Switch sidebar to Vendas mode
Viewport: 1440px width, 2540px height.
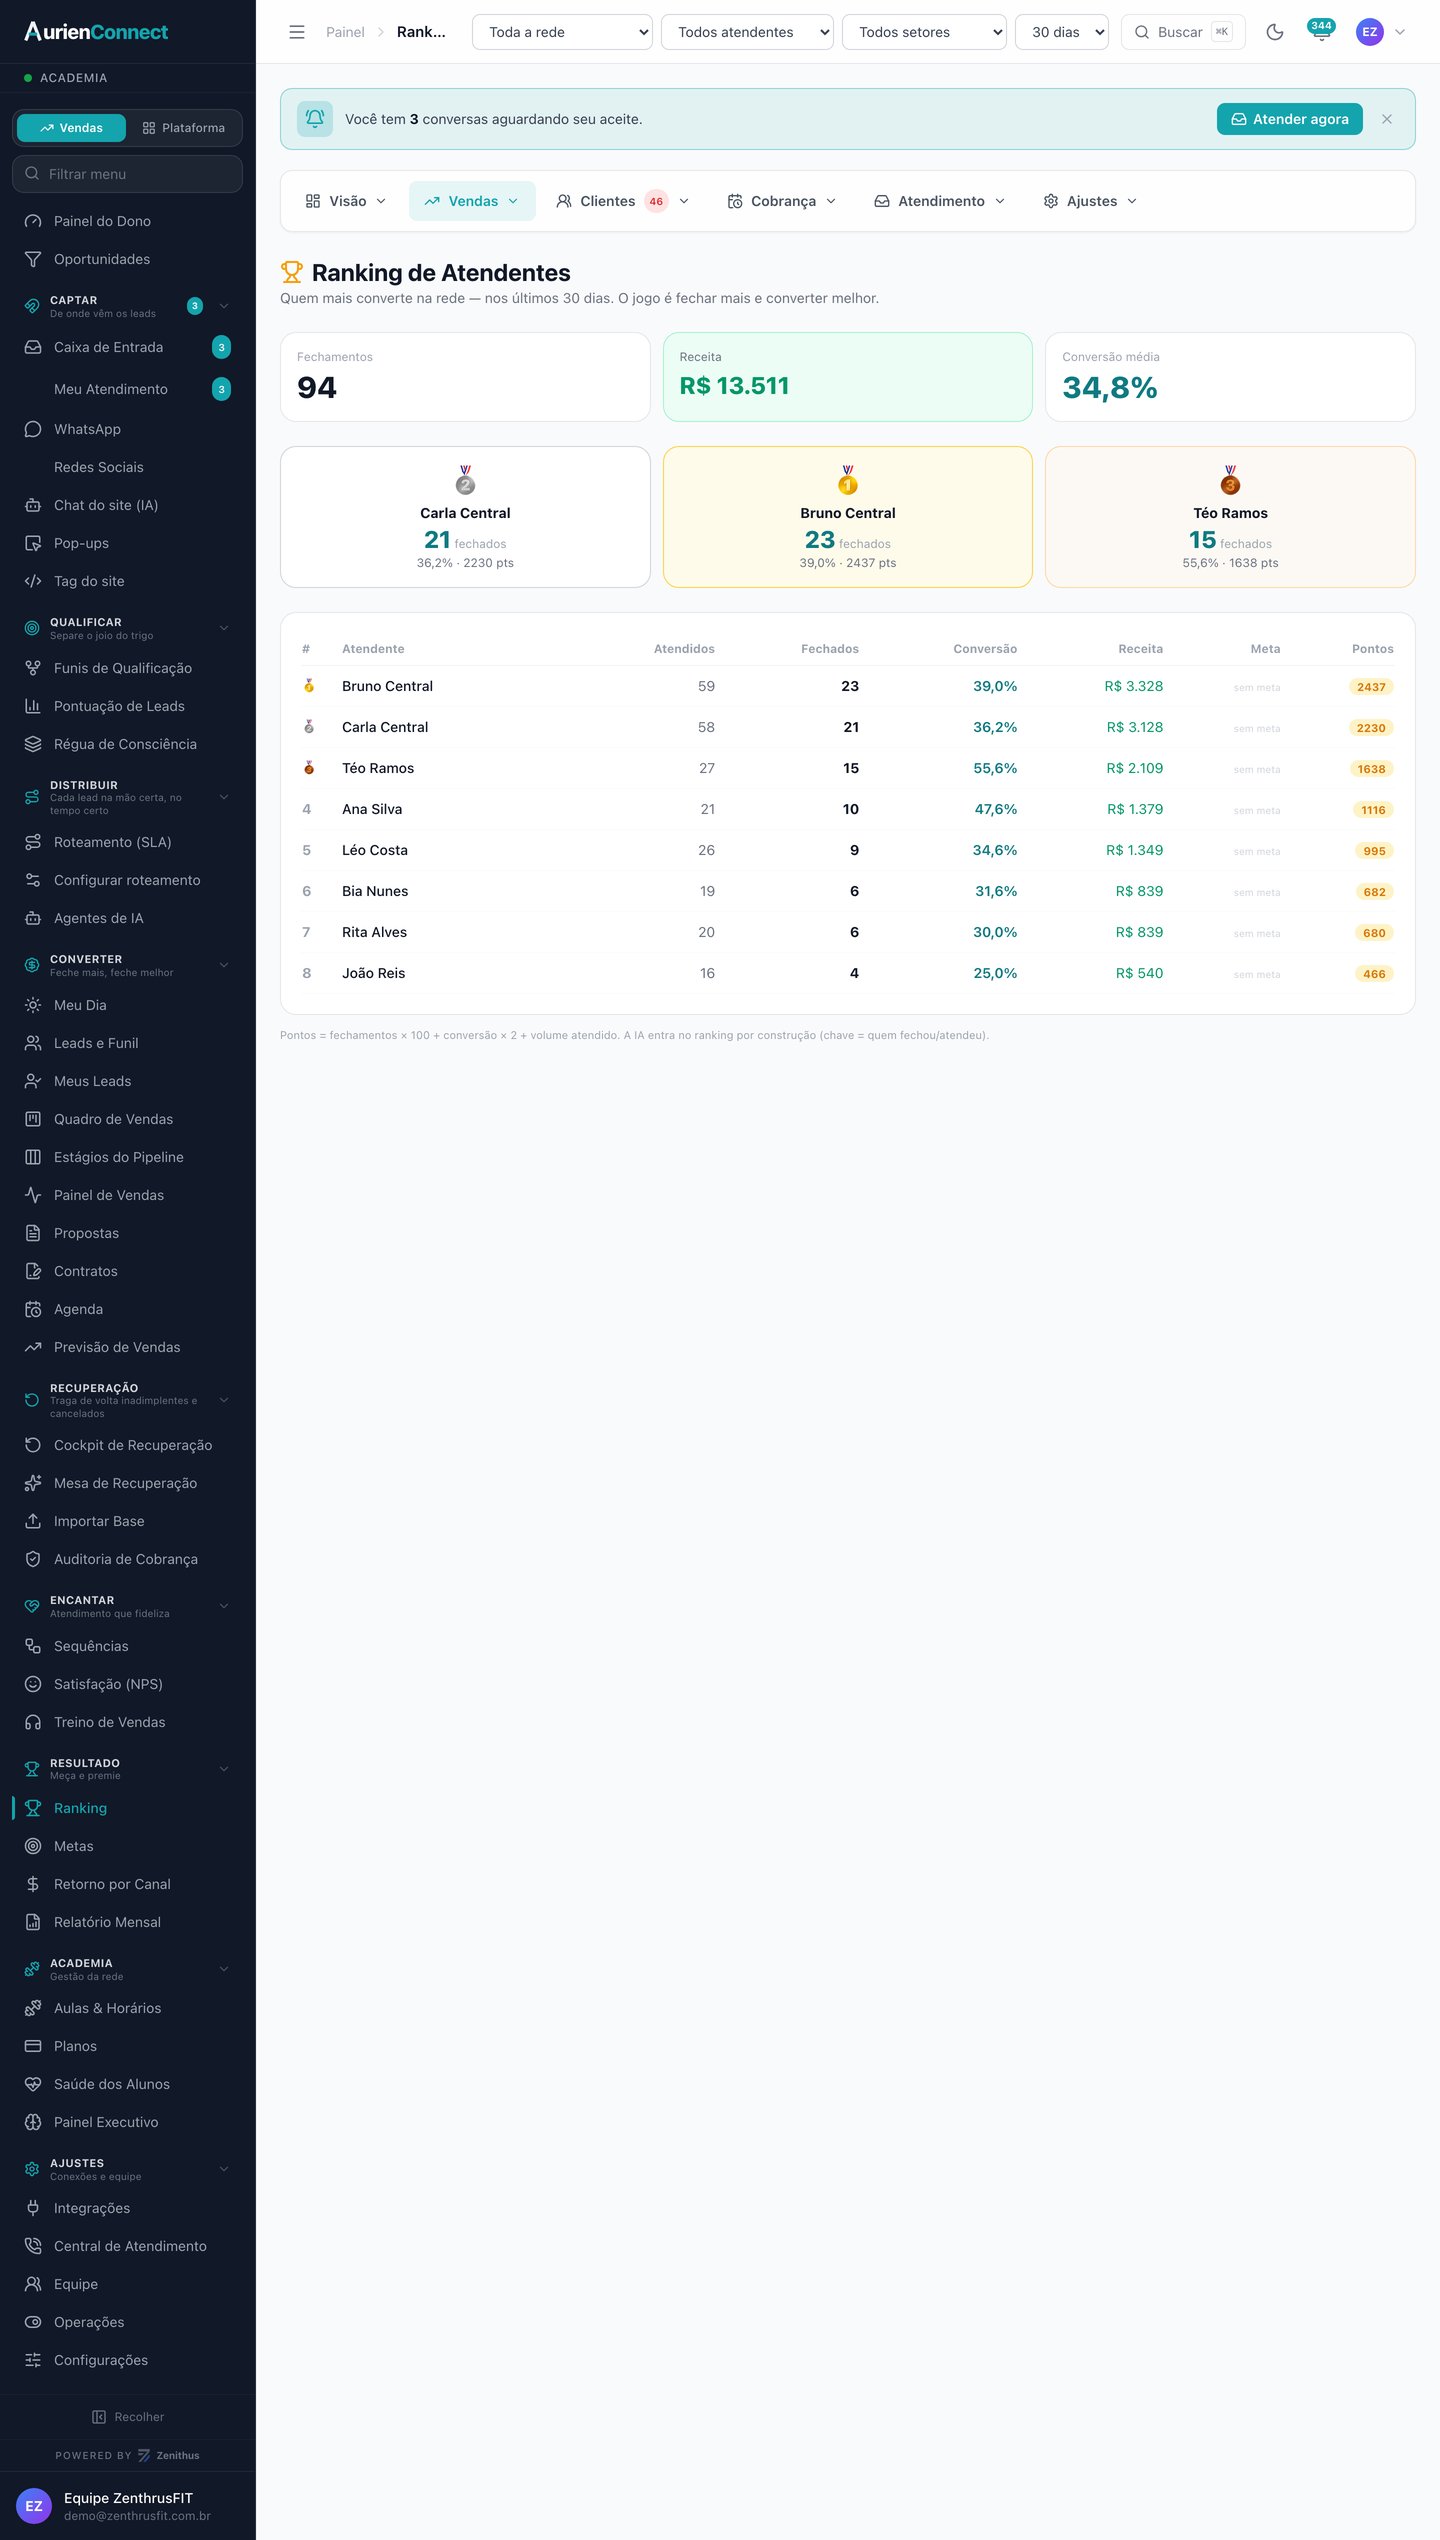72,128
